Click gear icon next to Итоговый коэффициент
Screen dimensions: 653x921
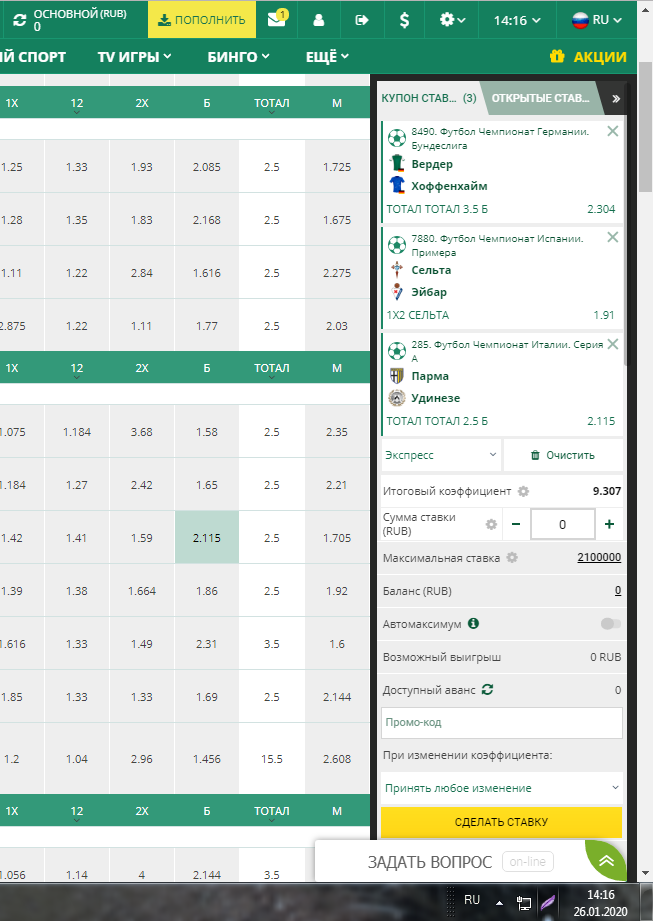523,492
